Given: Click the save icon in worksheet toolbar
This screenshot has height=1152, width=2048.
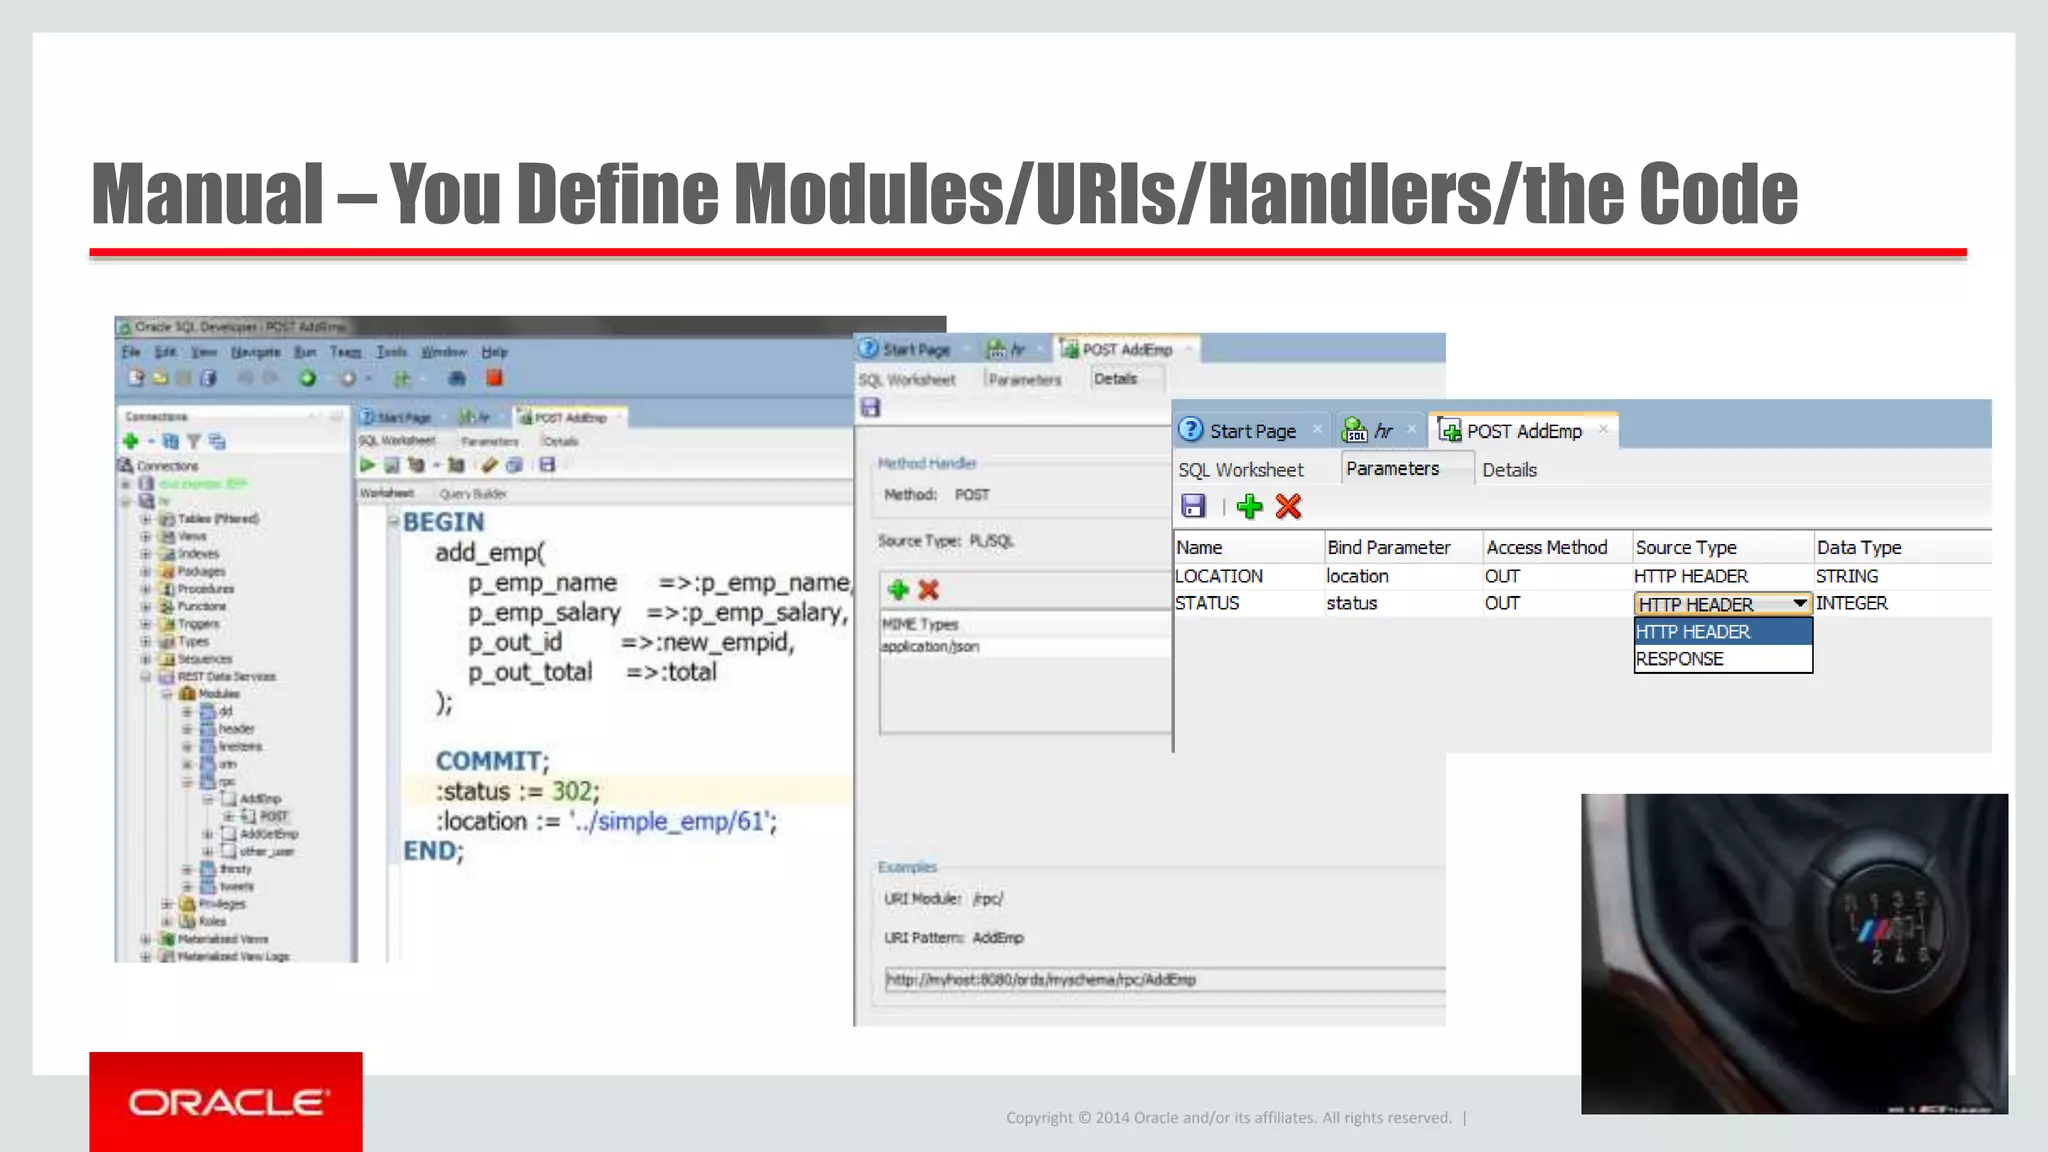Looking at the screenshot, I should pos(547,465).
